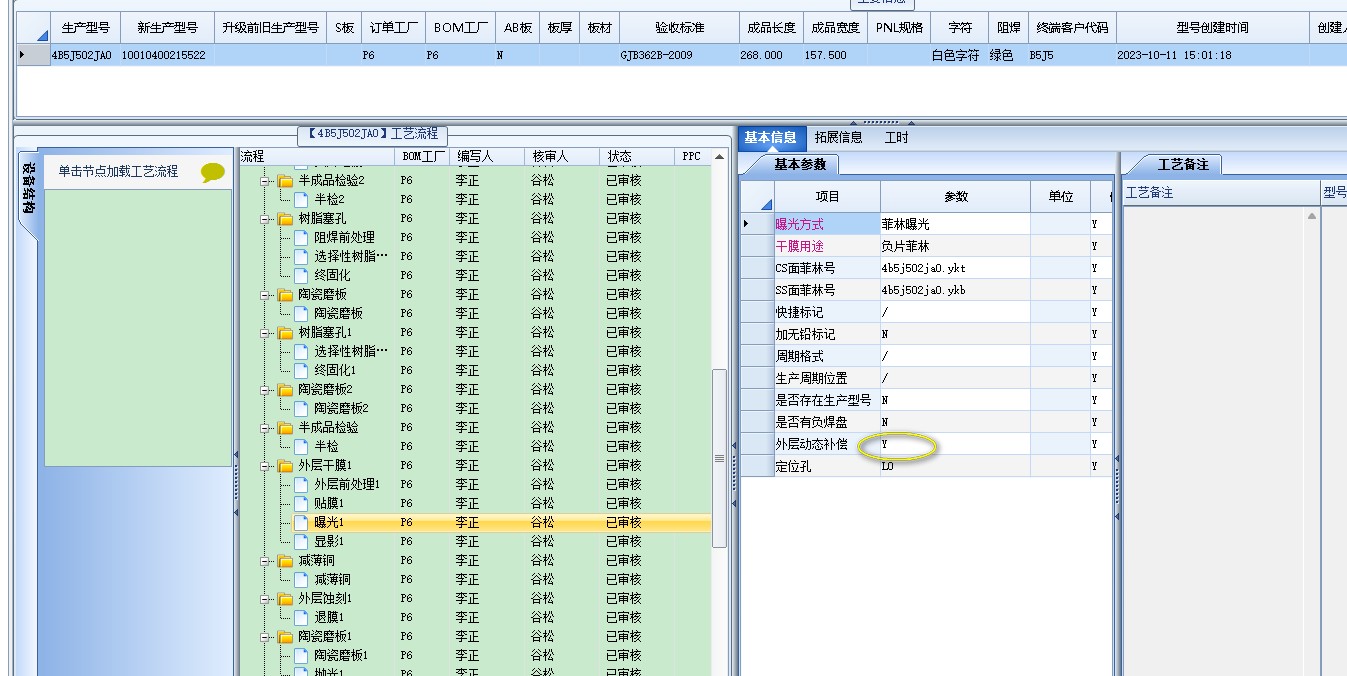Click the document icon beside 显影1
The height and width of the screenshot is (676, 1347).
(x=301, y=541)
